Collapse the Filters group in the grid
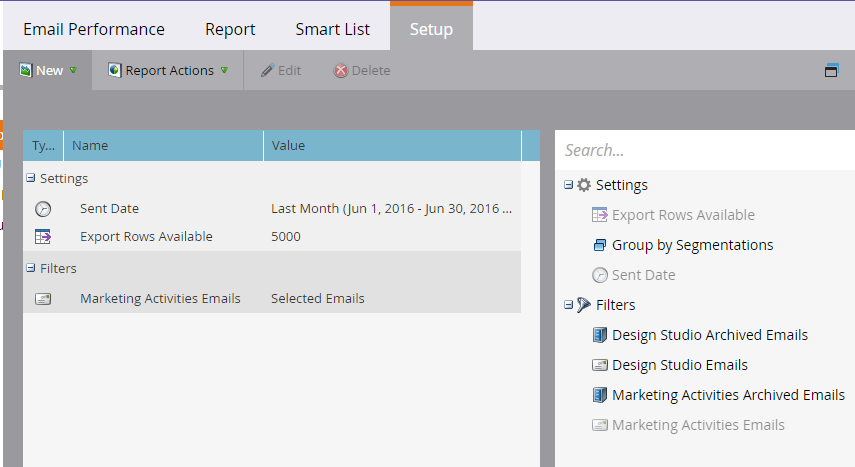 [x=31, y=268]
